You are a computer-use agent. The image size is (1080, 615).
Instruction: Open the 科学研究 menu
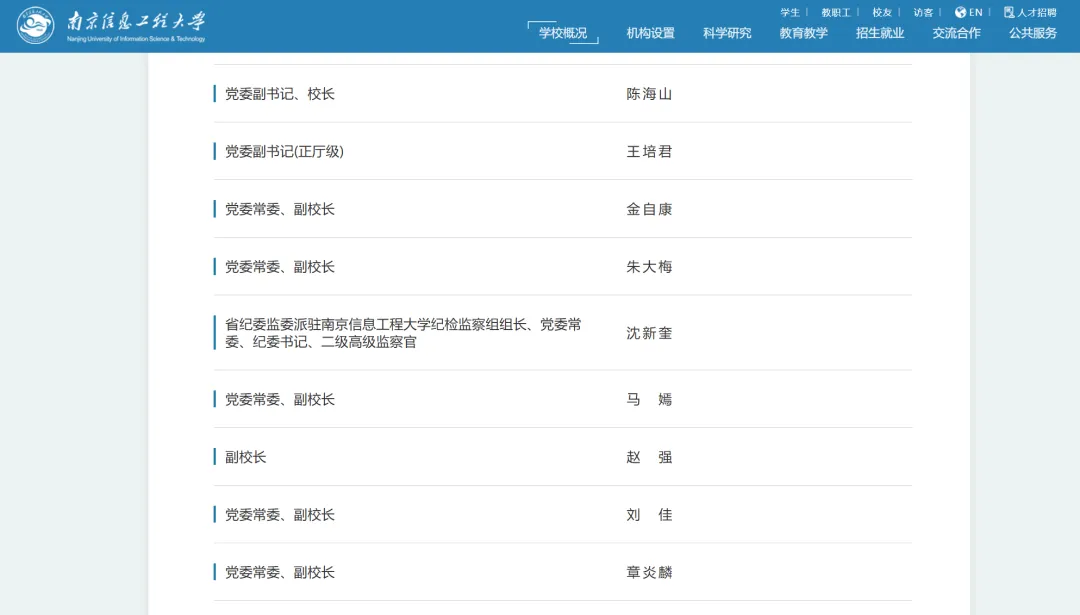[x=727, y=33]
